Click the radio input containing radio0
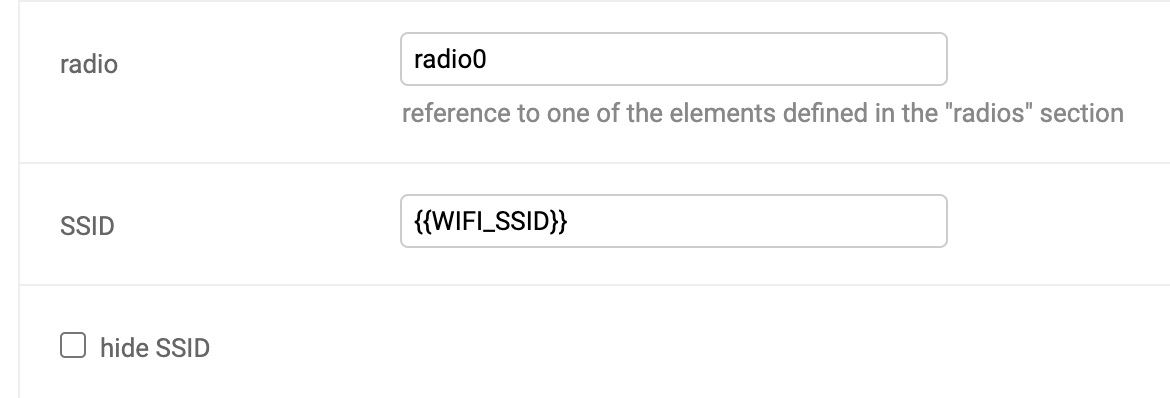The image size is (1170, 398). (674, 59)
